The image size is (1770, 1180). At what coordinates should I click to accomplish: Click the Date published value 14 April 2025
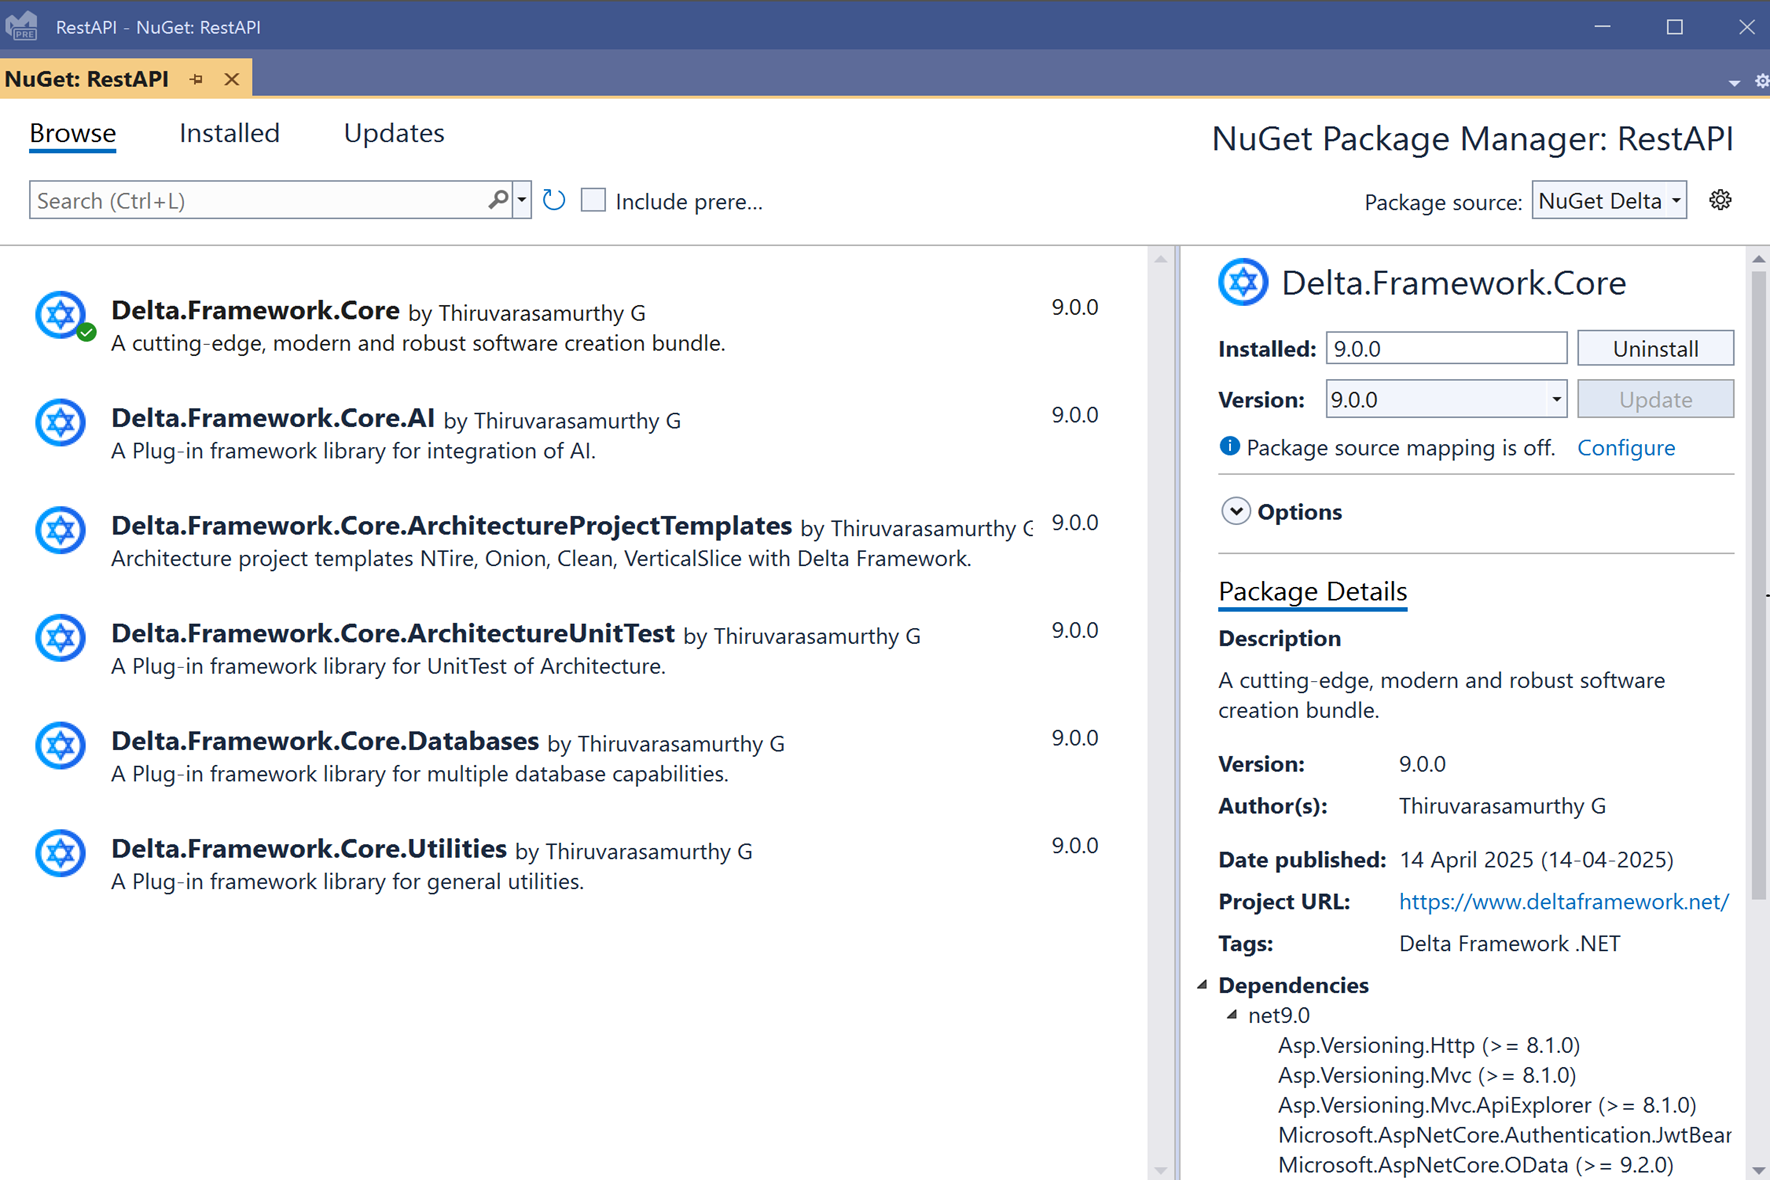click(1536, 859)
